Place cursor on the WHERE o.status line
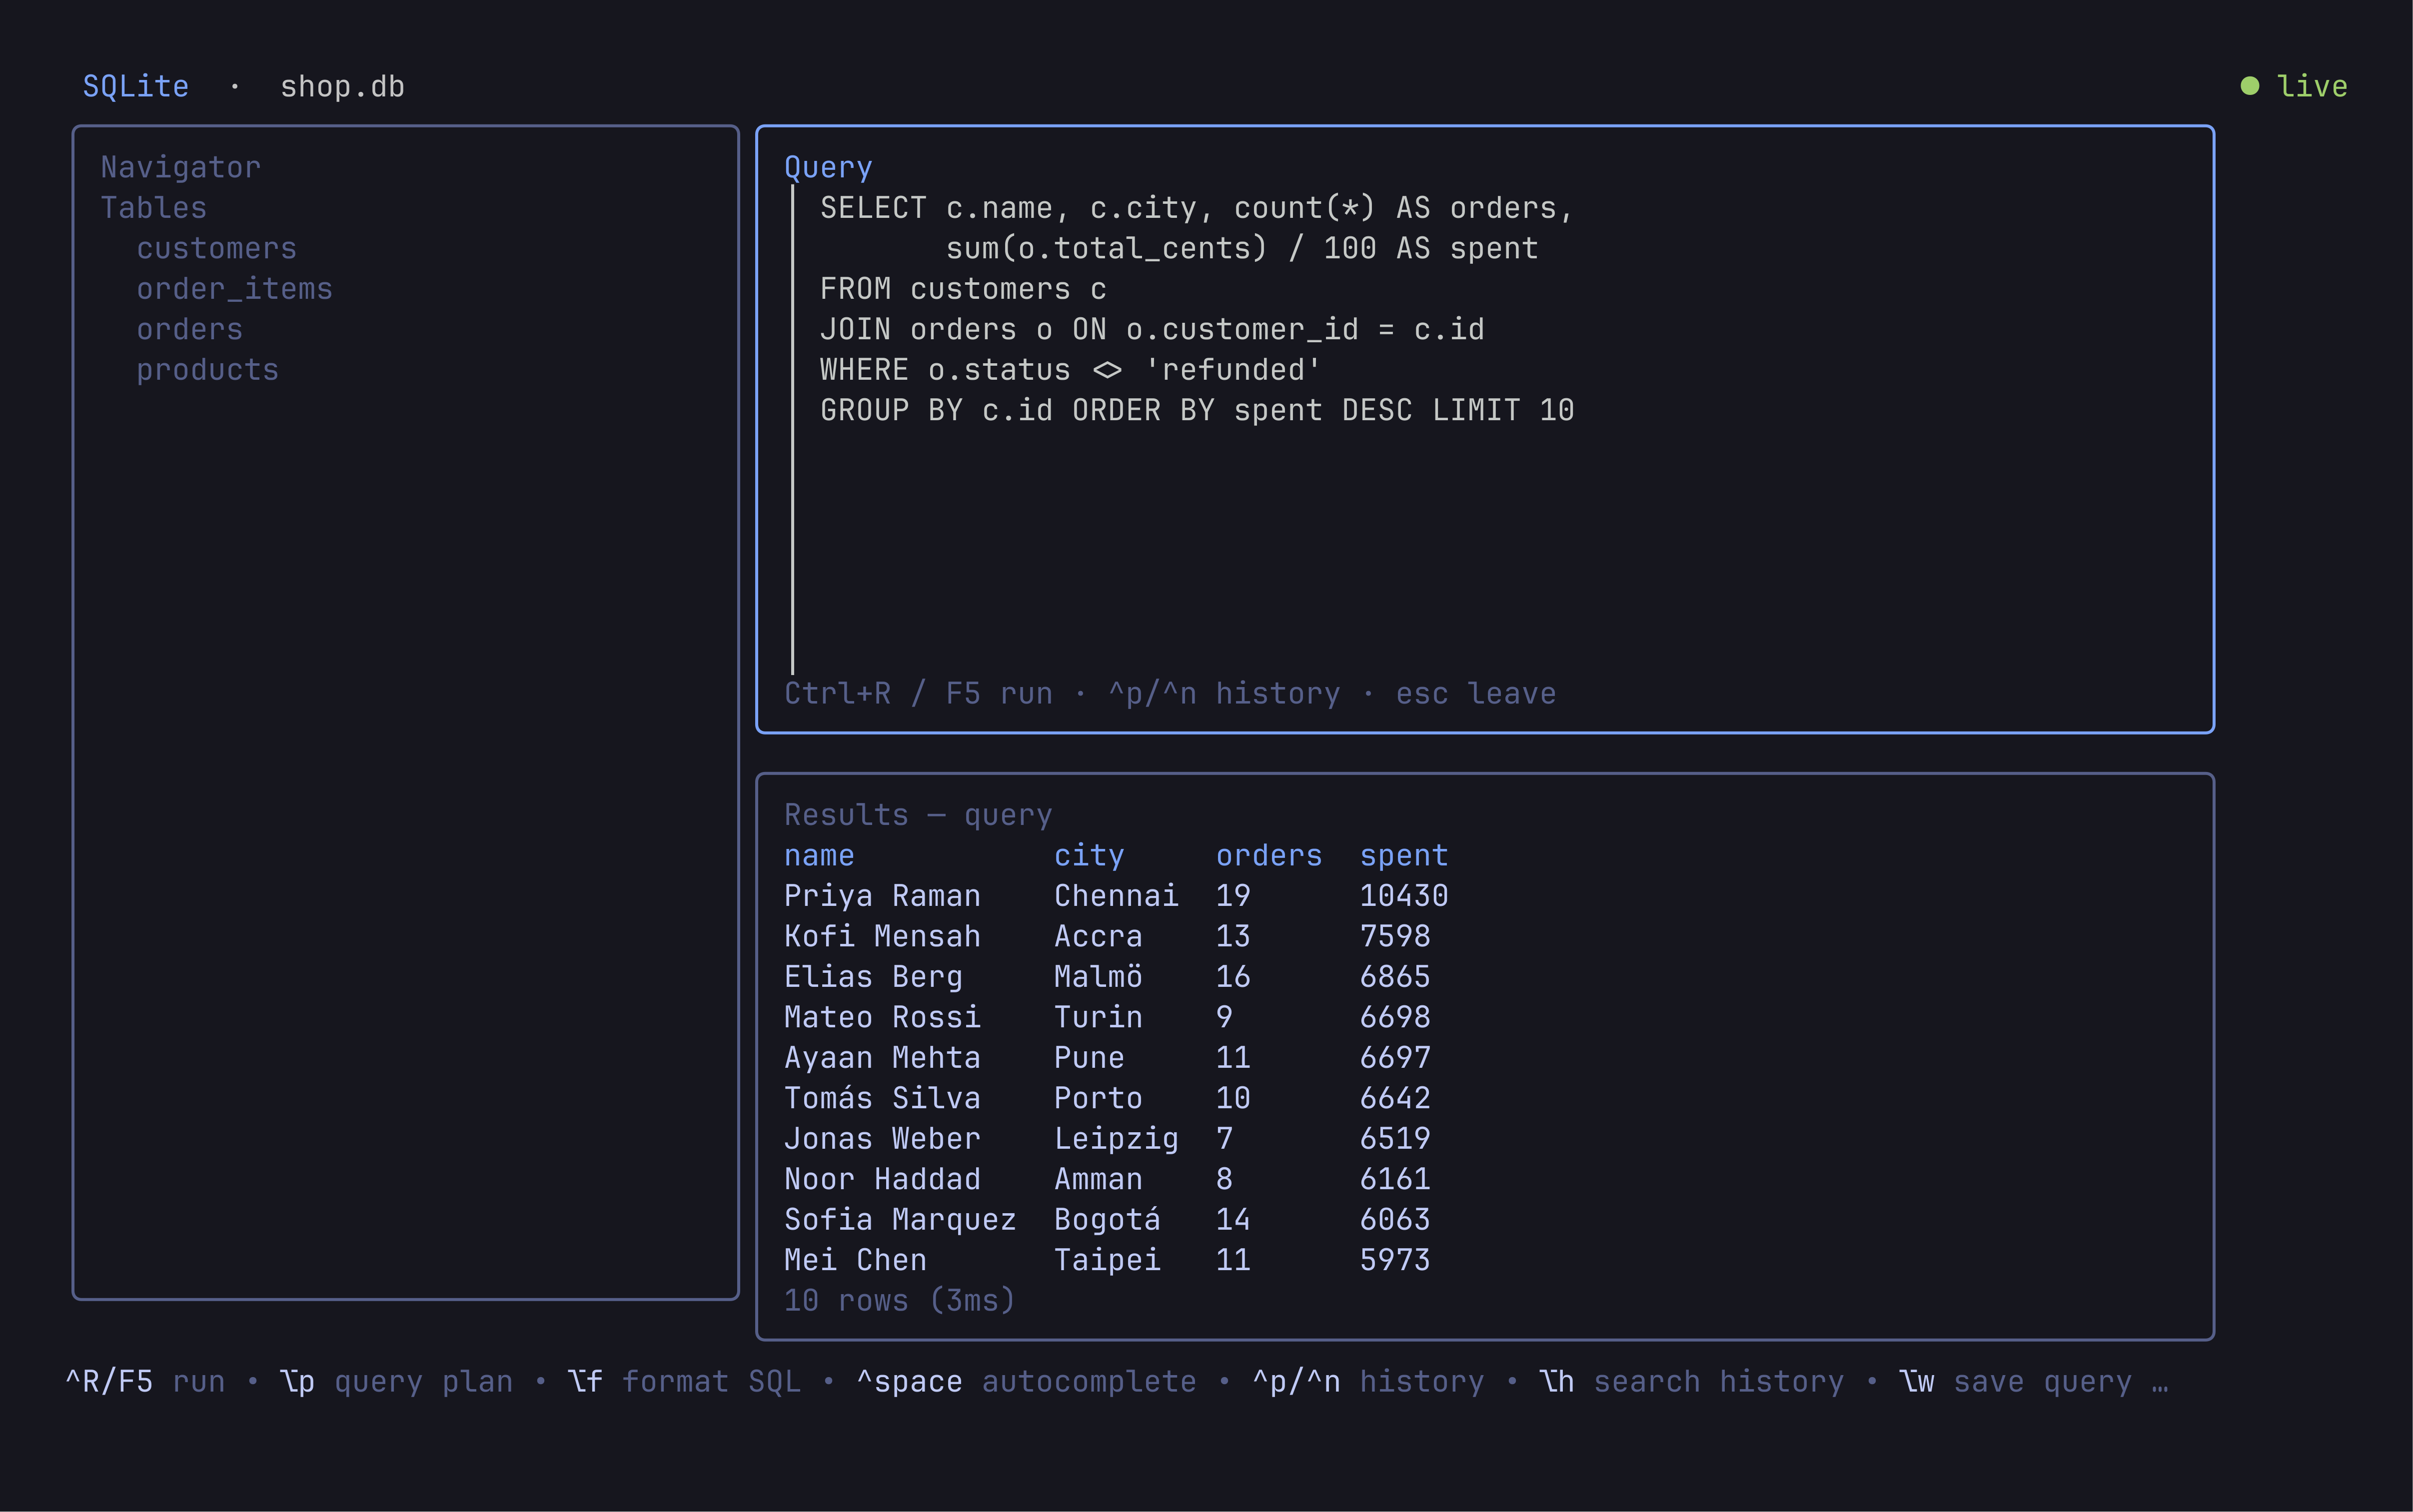This screenshot has width=2413, height=1512. 1071,370
